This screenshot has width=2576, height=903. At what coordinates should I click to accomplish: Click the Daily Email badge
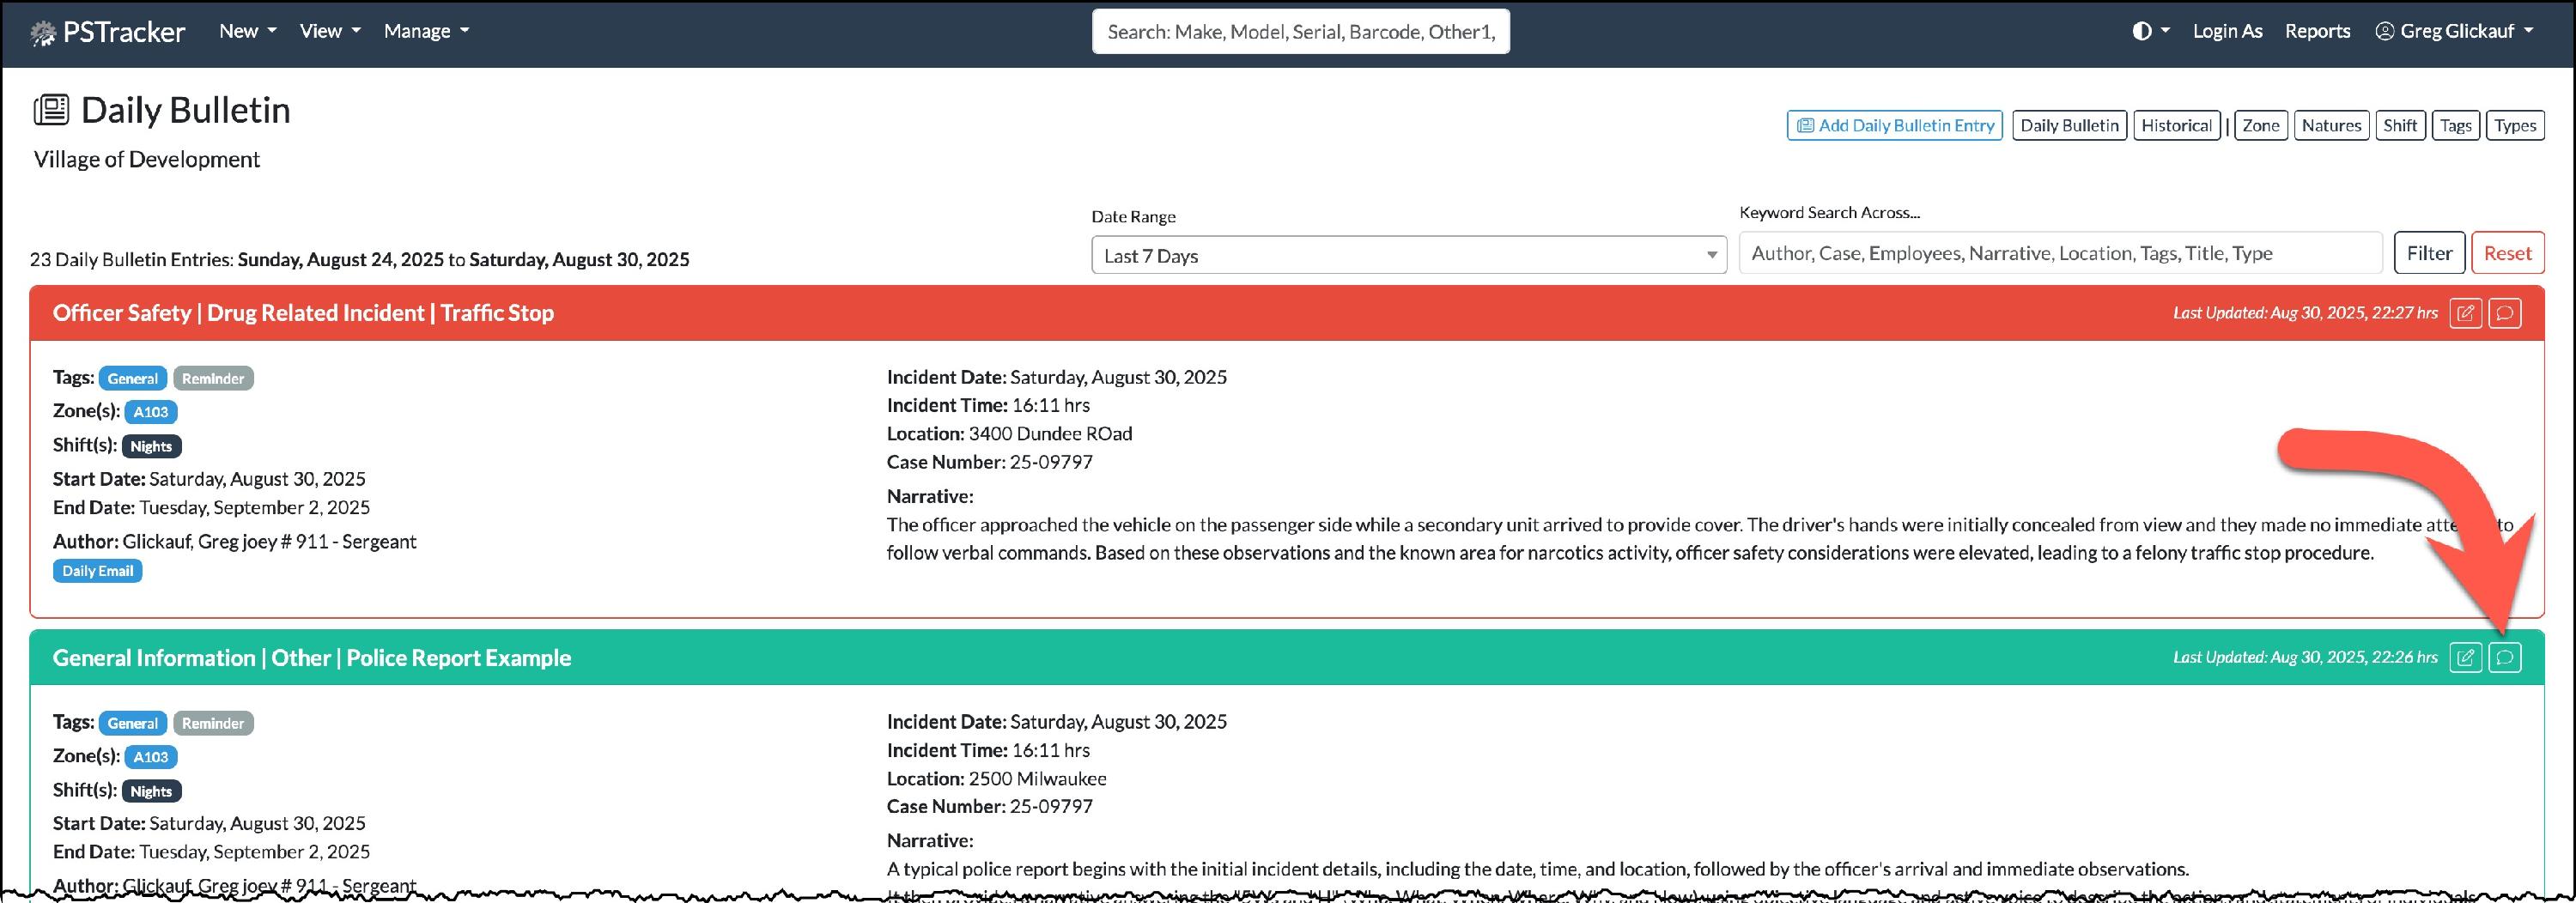[97, 571]
